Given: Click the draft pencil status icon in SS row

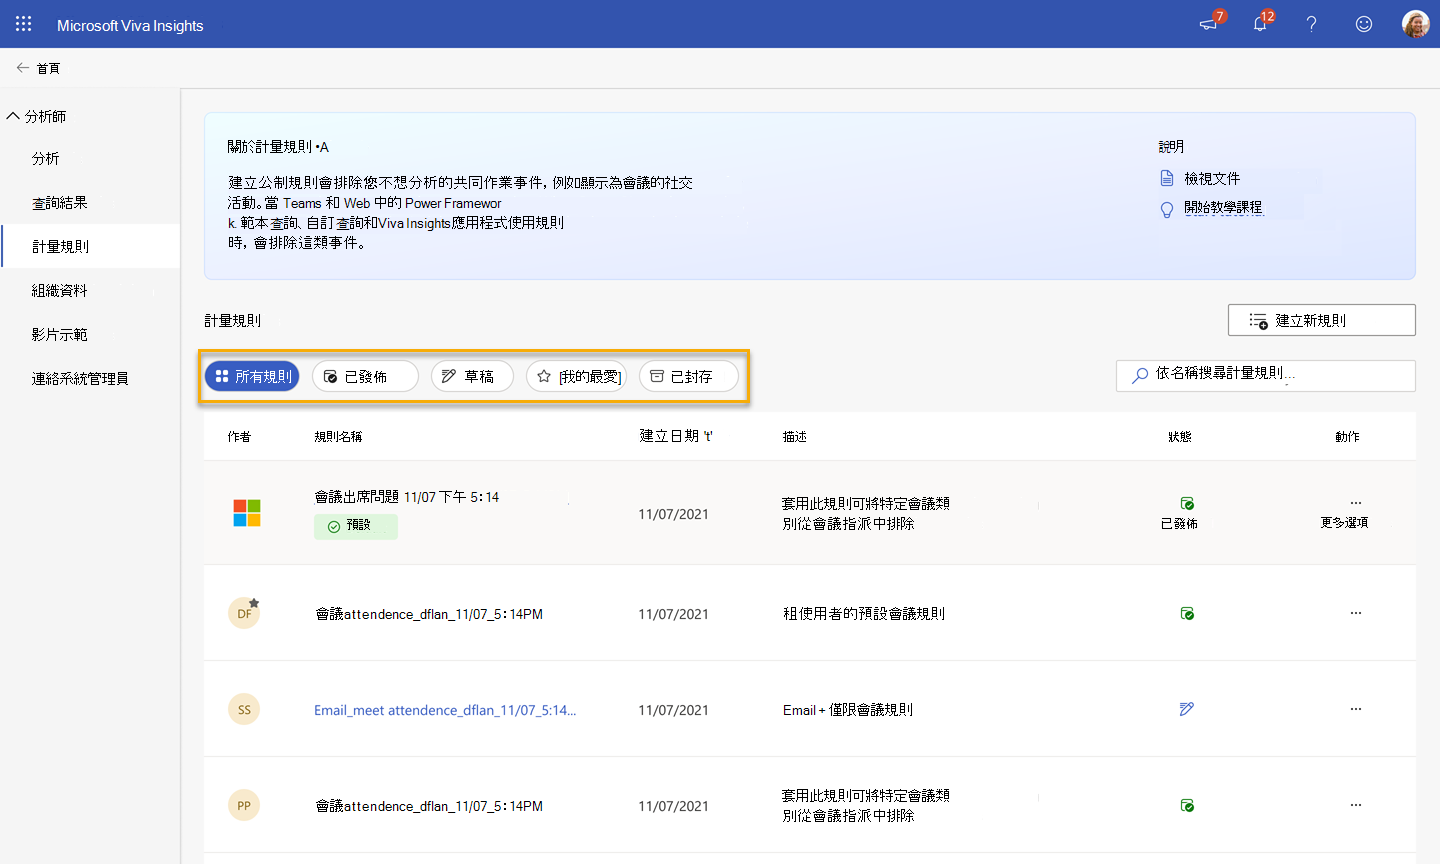Looking at the screenshot, I should pos(1187,709).
